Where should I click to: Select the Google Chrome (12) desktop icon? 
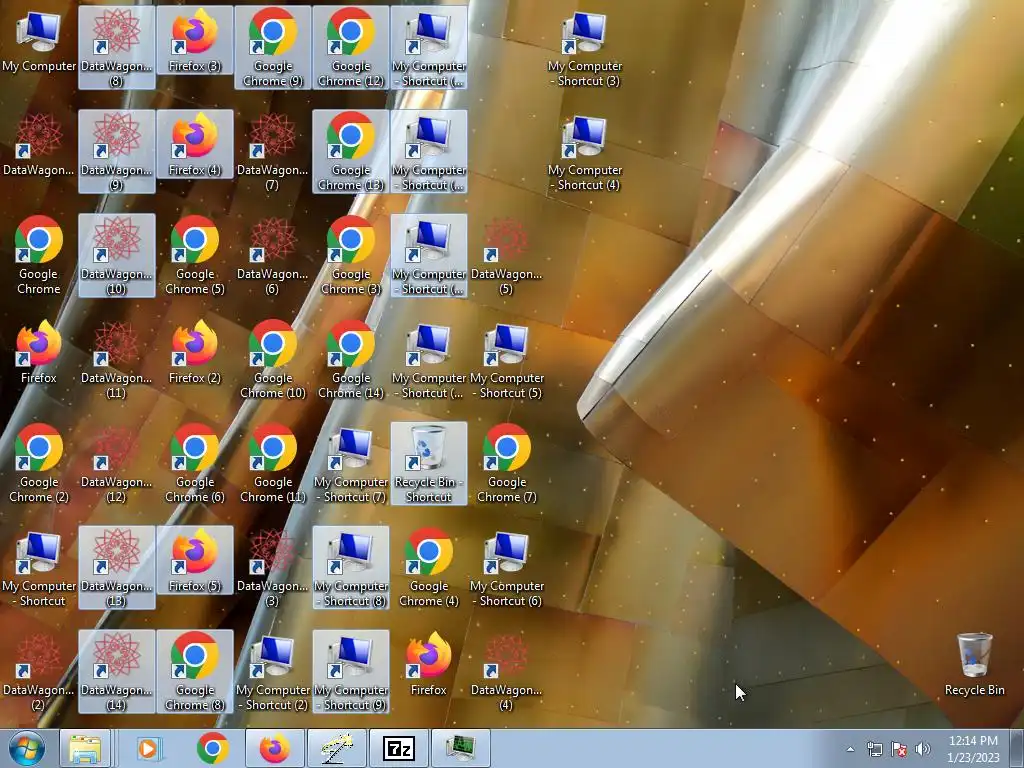point(351,47)
